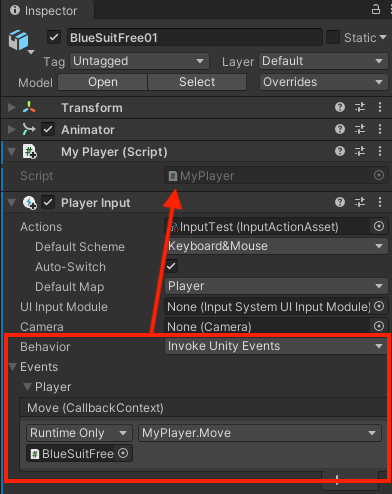This screenshot has width=392, height=494.
Task: Open the My Player preset settings icon
Action: (360, 151)
